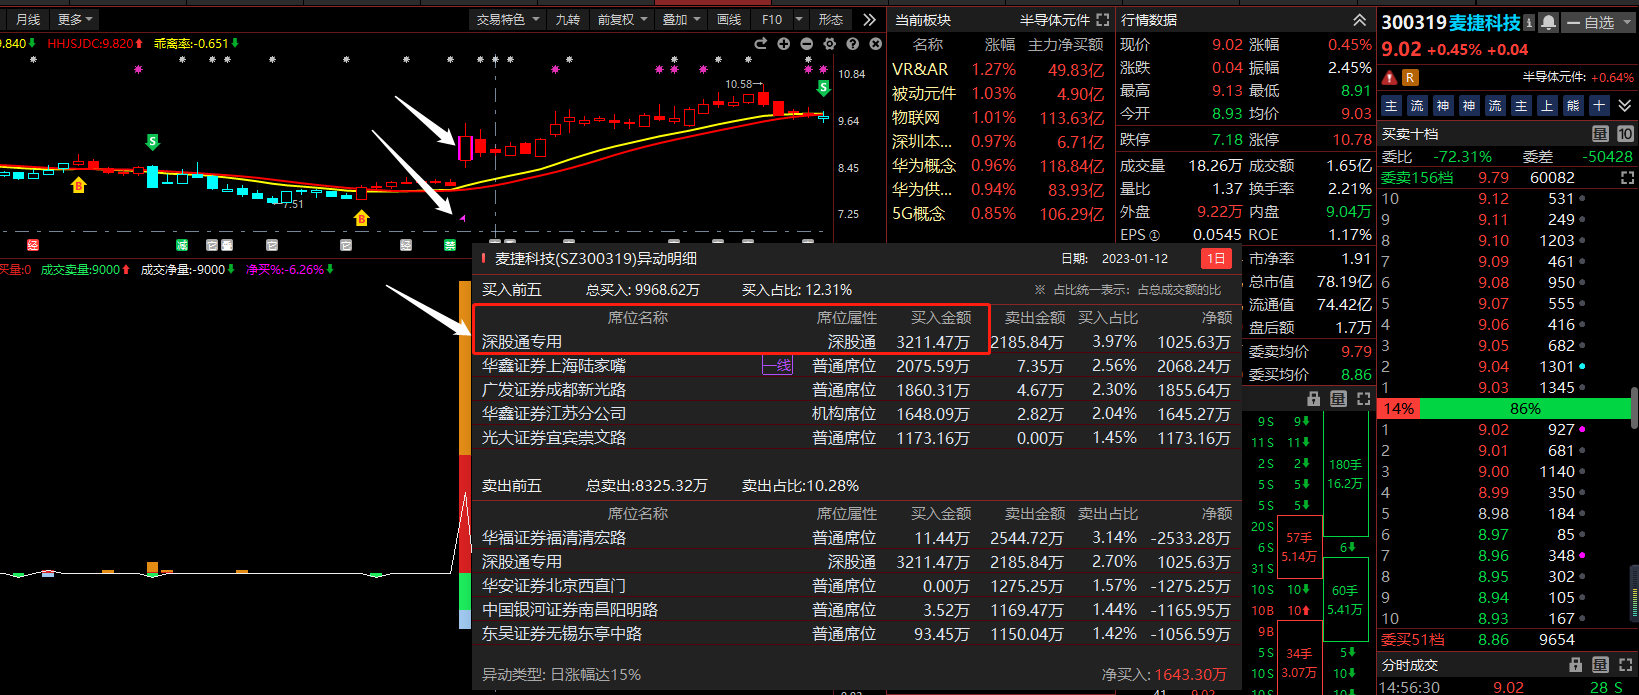Open the 更多 period dropdown
The height and width of the screenshot is (695, 1639).
click(x=75, y=20)
